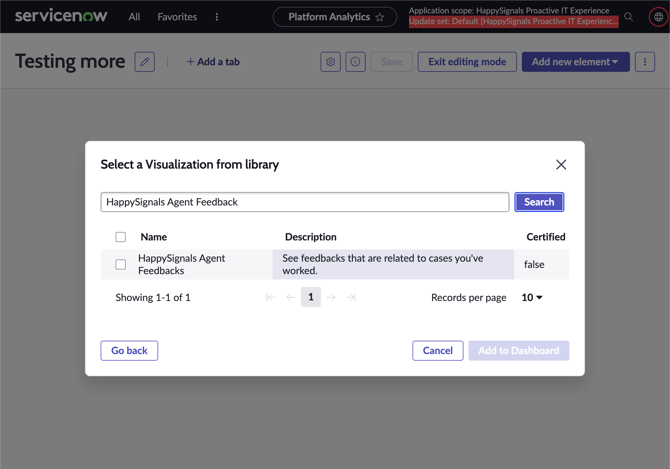
Task: Open dashboard overflow menu dots
Action: tap(644, 62)
